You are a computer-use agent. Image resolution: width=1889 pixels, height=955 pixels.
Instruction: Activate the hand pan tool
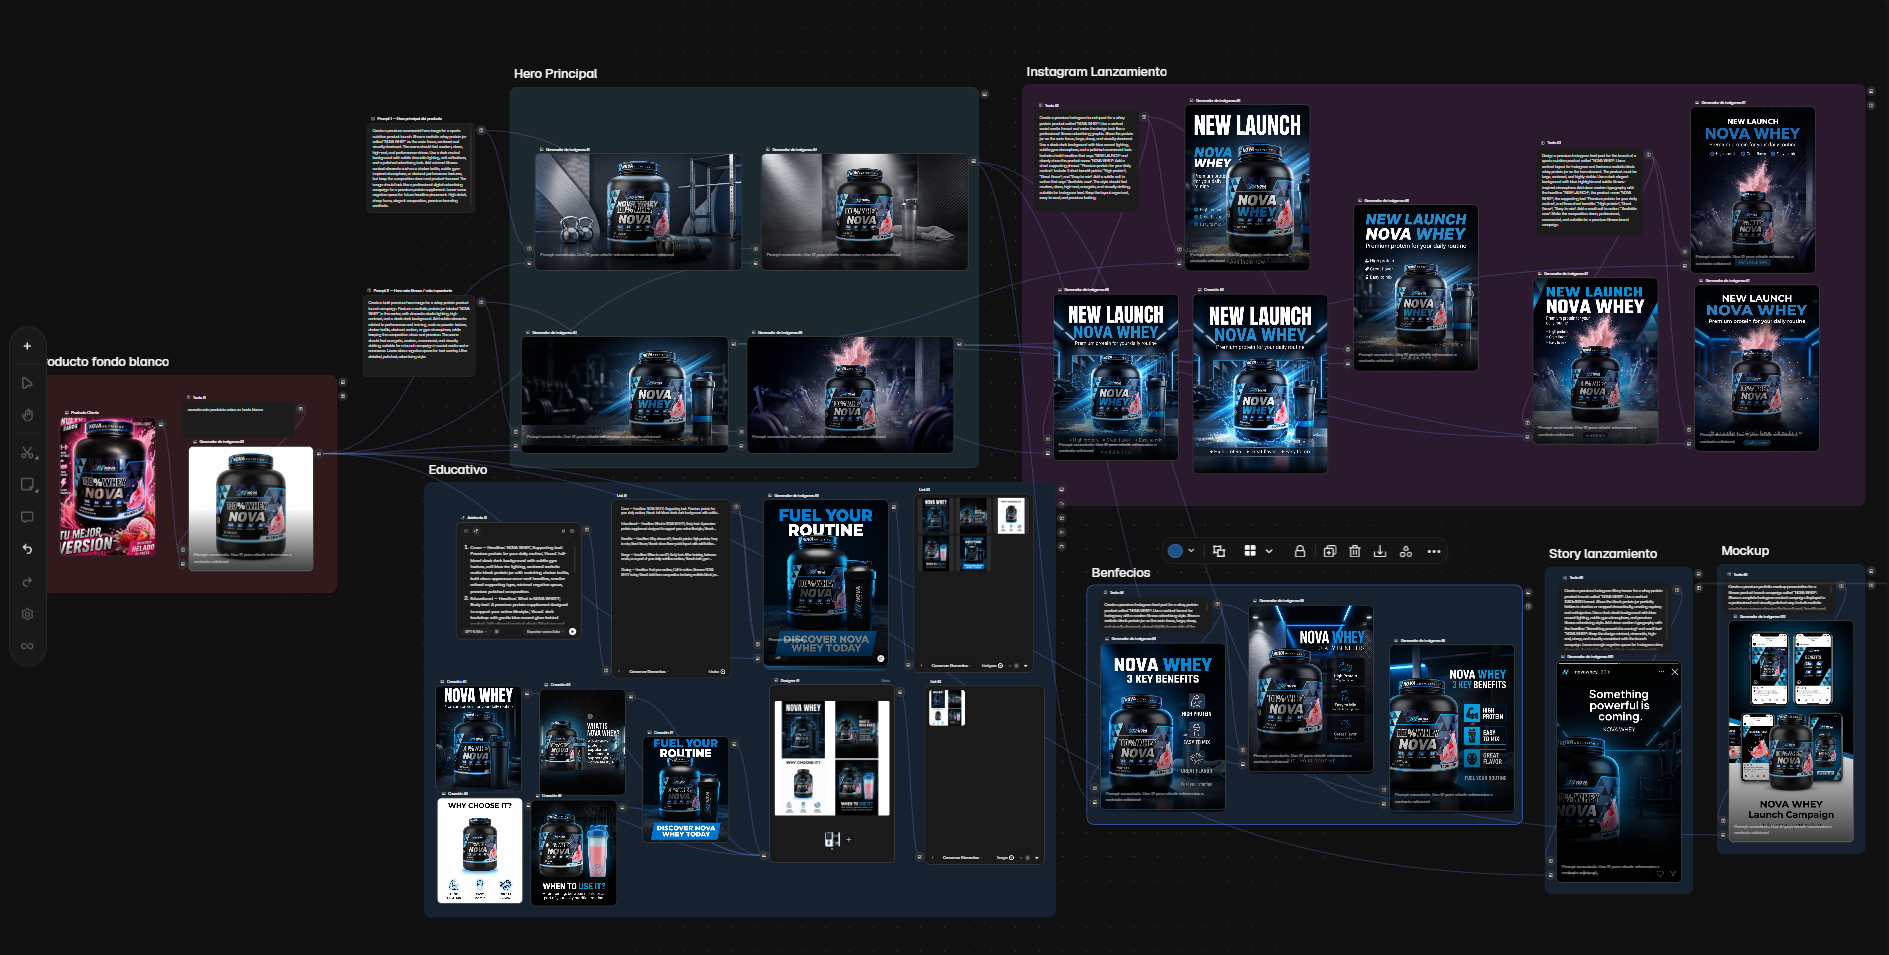point(27,415)
